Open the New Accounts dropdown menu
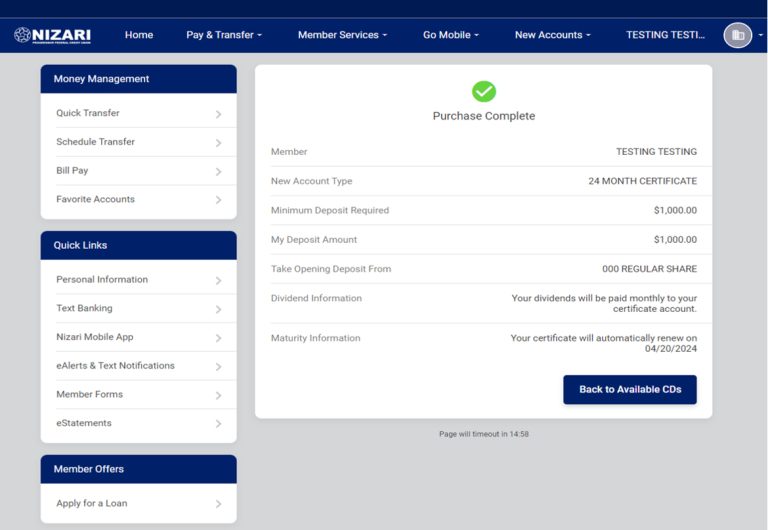 (552, 35)
